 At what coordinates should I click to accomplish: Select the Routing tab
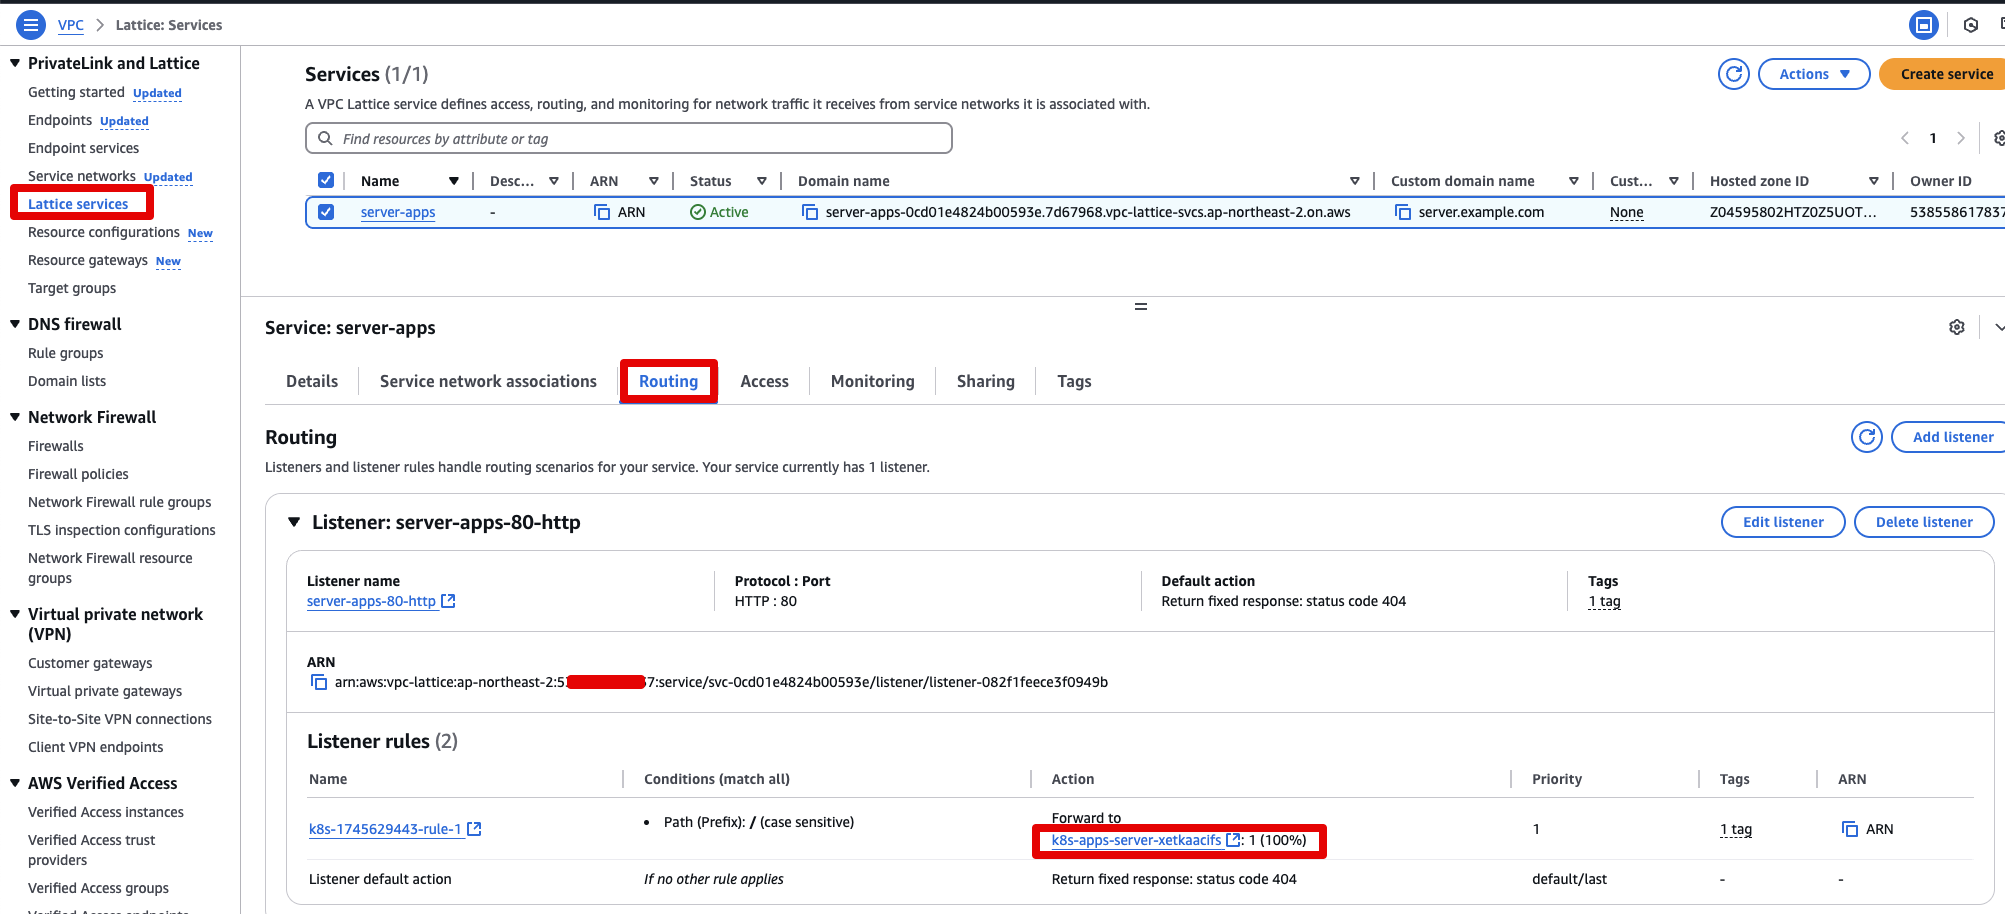[668, 381]
